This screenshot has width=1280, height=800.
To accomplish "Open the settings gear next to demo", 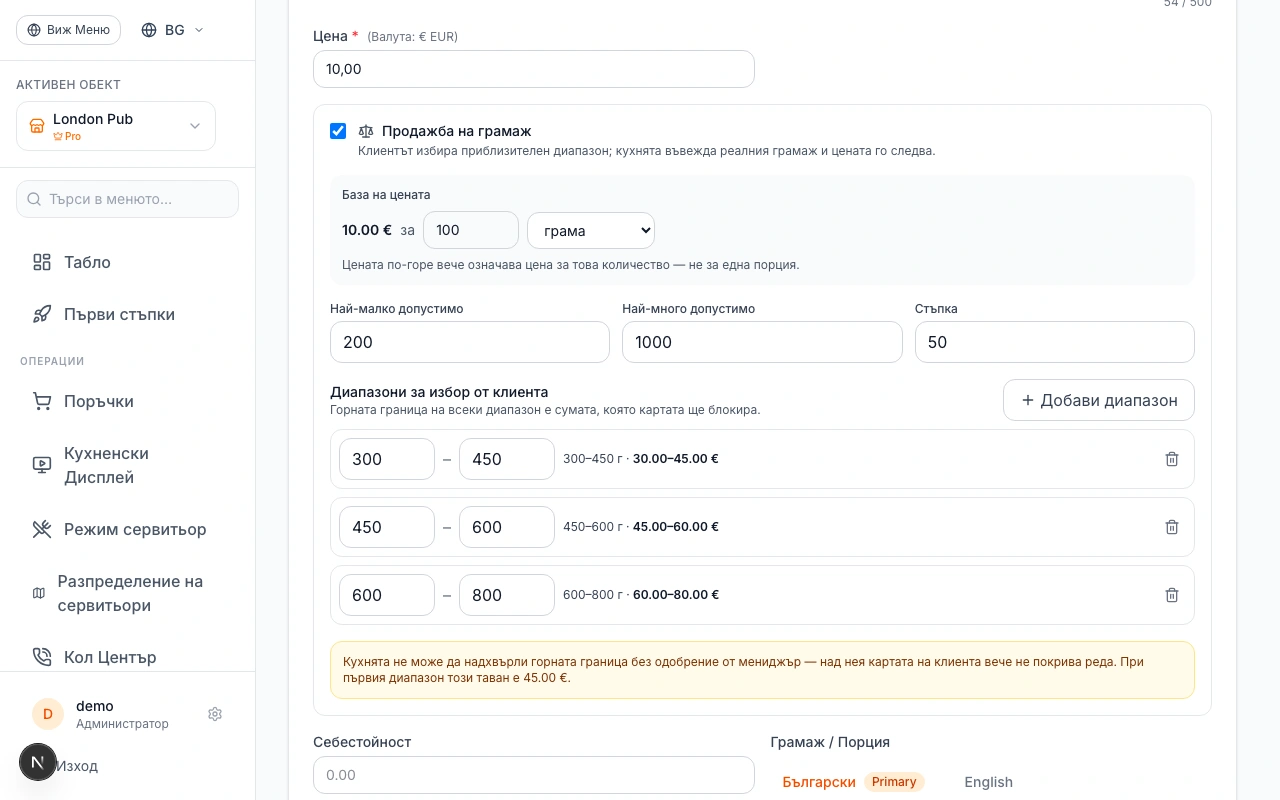I will 215,714.
